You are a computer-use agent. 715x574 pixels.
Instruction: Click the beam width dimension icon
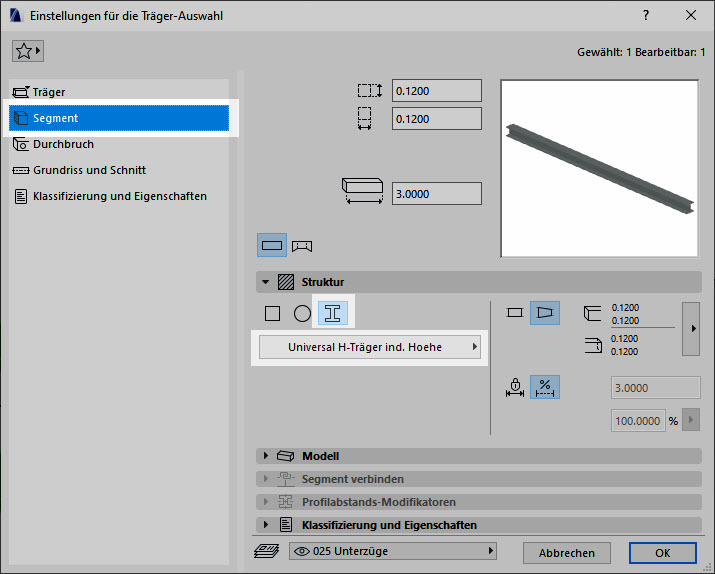pyautogui.click(x=364, y=119)
